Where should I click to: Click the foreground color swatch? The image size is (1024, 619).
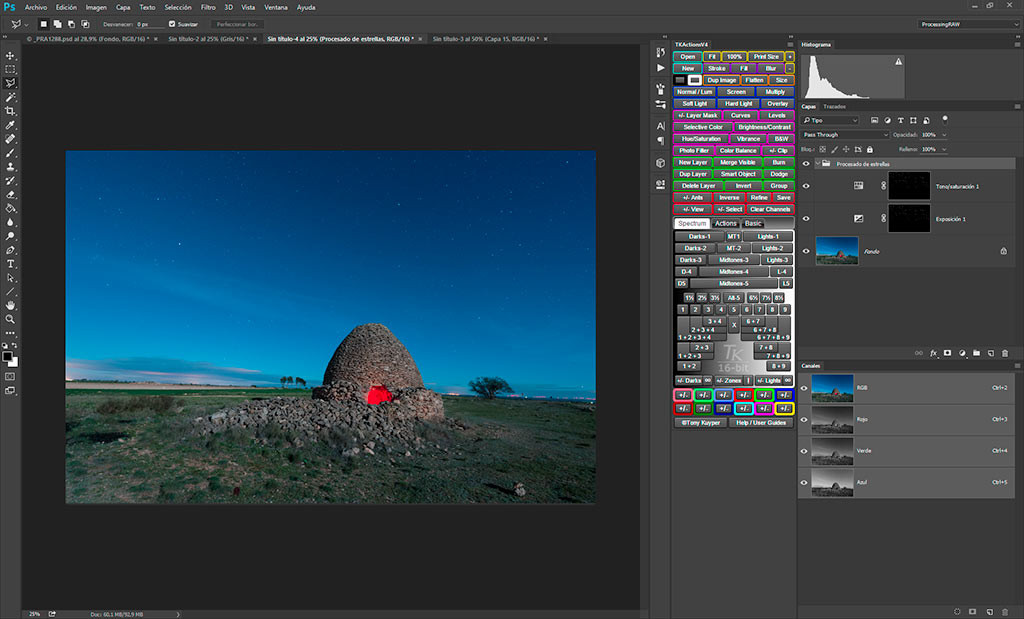coord(7,355)
